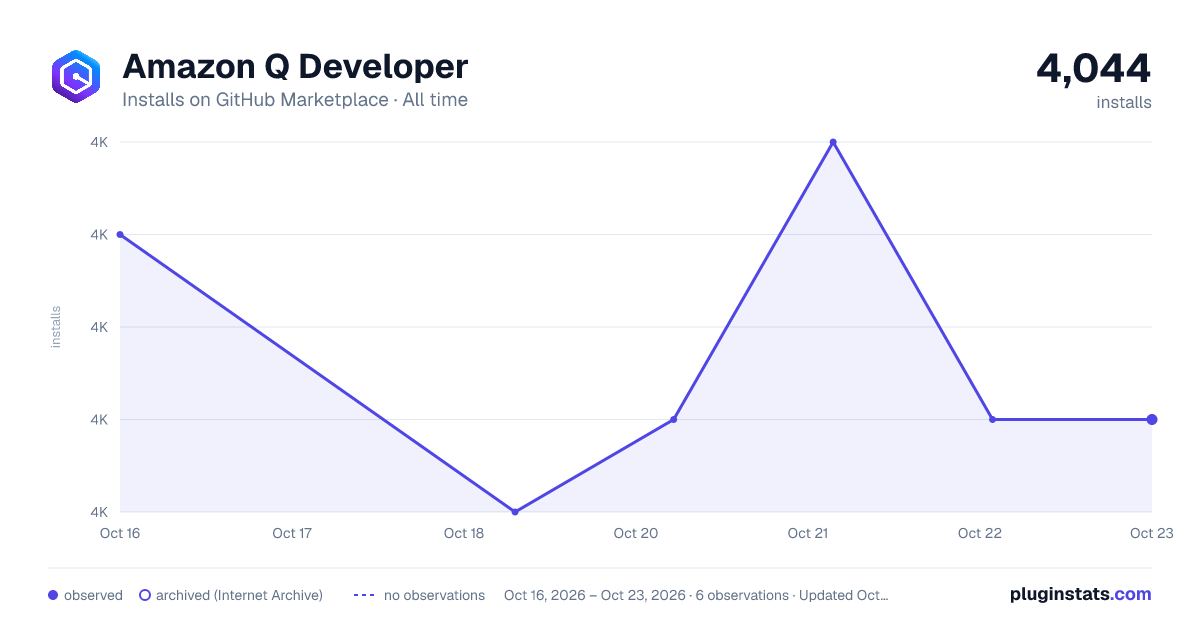Click the dashed no-observations legend marker

point(364,595)
